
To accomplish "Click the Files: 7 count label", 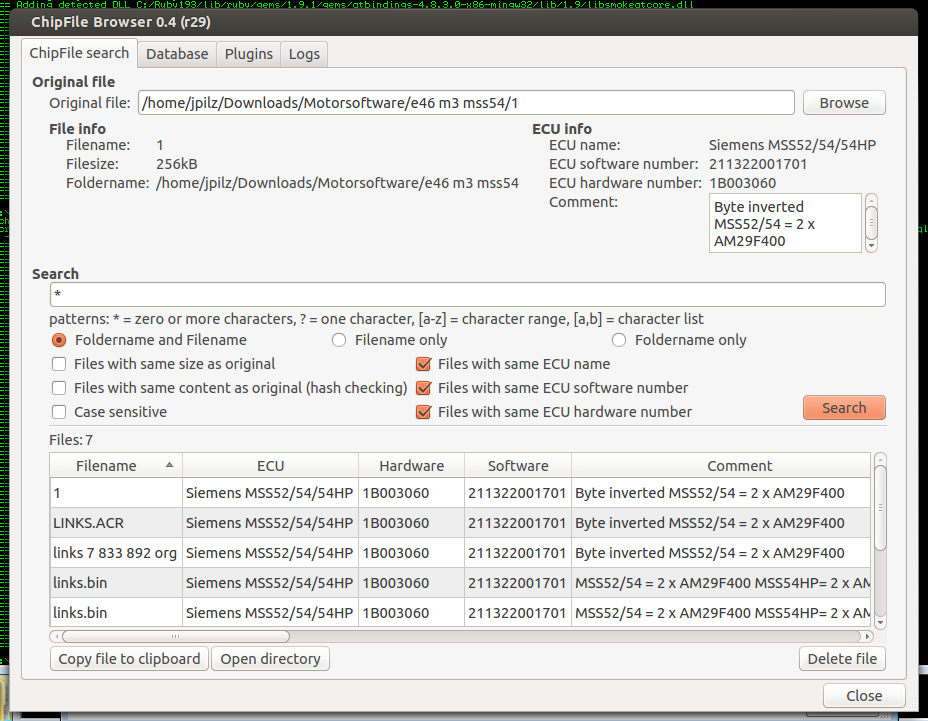I will tap(71, 440).
